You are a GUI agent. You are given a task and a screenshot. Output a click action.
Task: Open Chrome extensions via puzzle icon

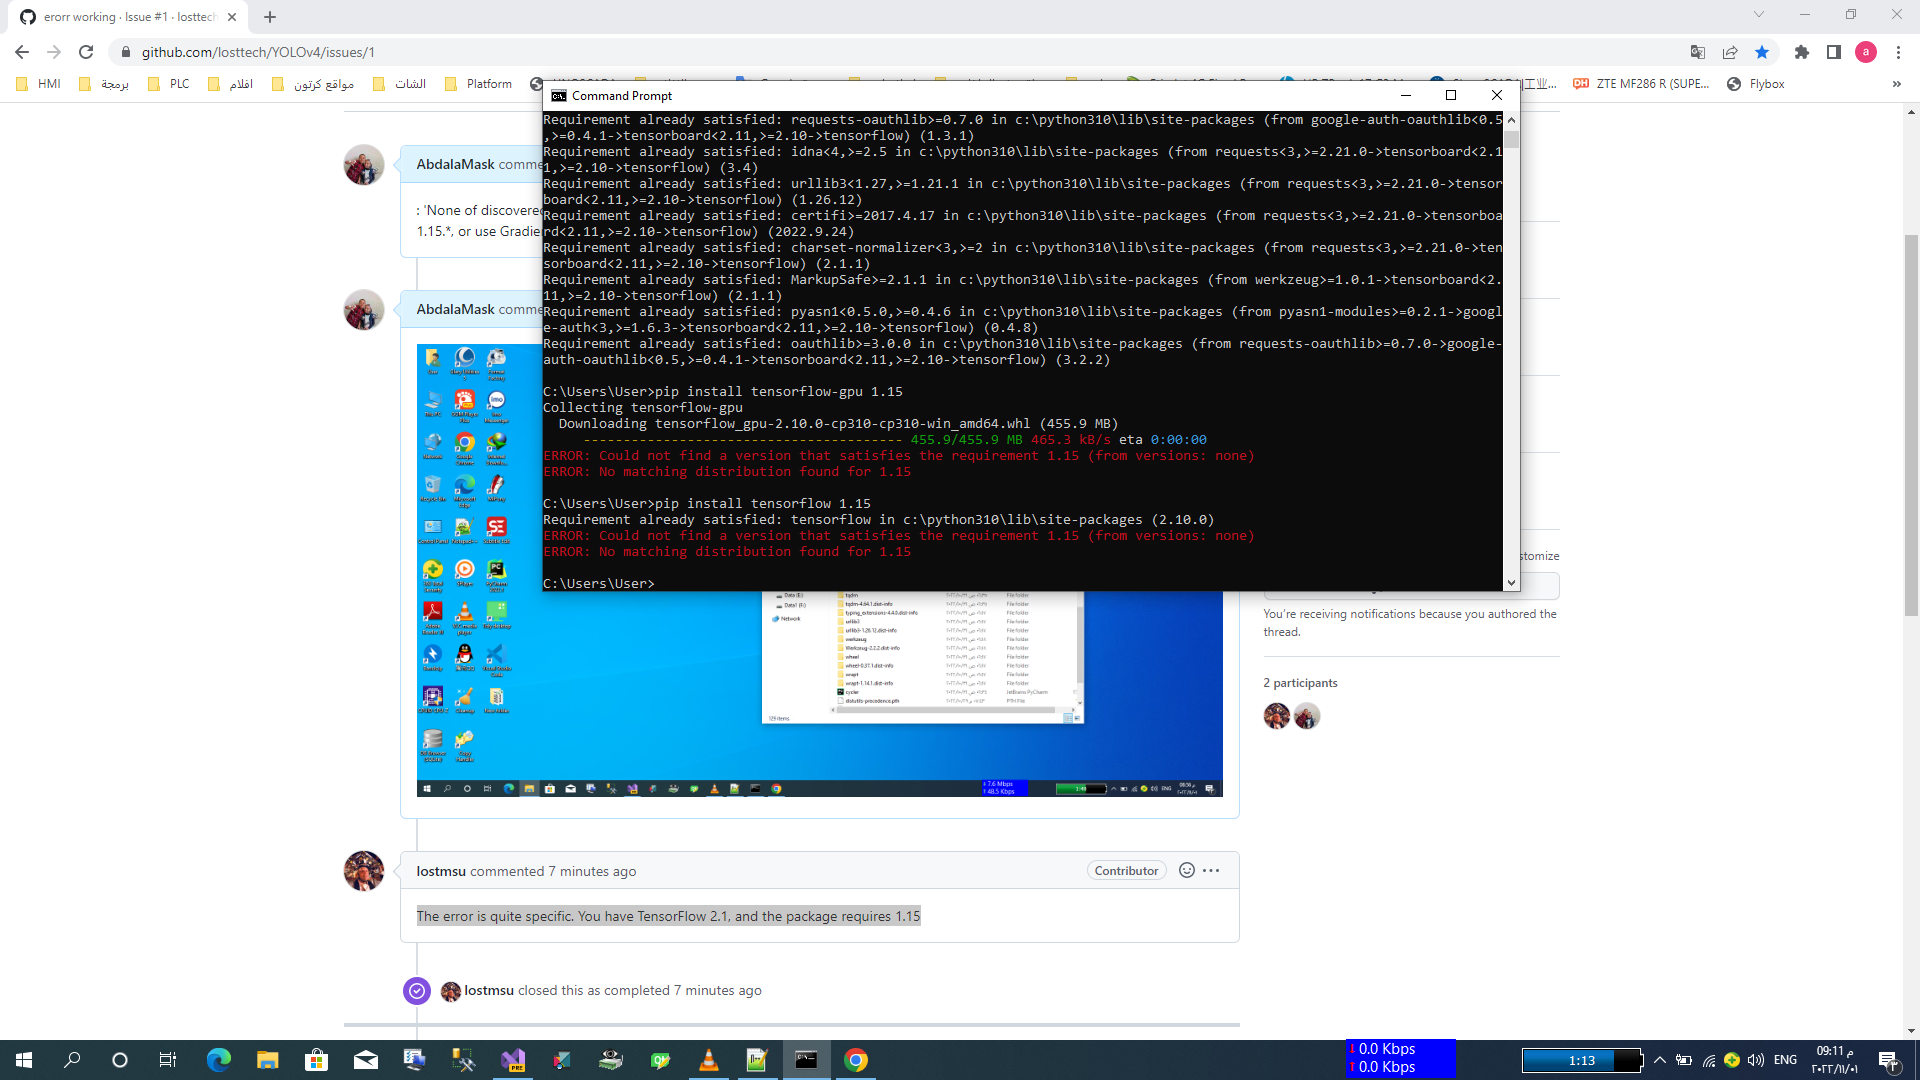1800,52
